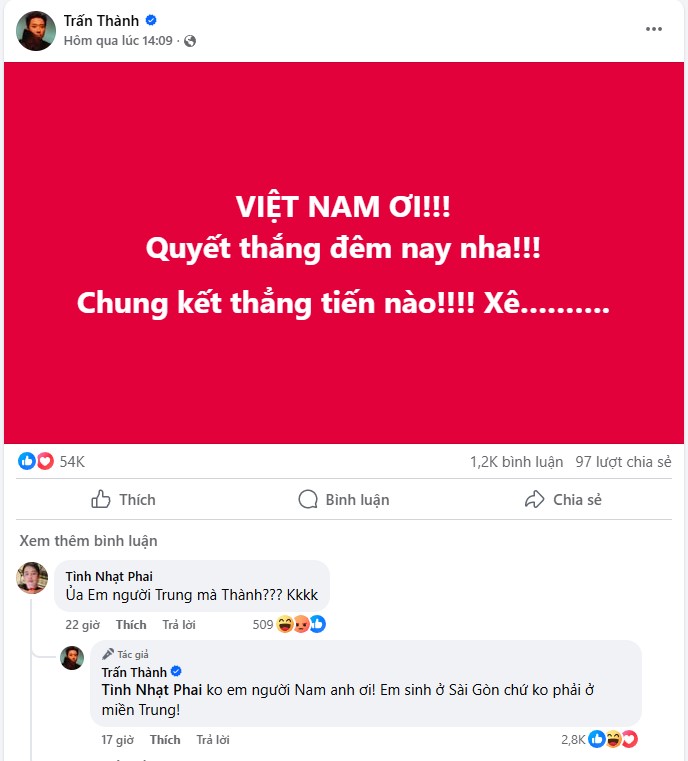Expand Xem thêm bình luận

[88, 541]
